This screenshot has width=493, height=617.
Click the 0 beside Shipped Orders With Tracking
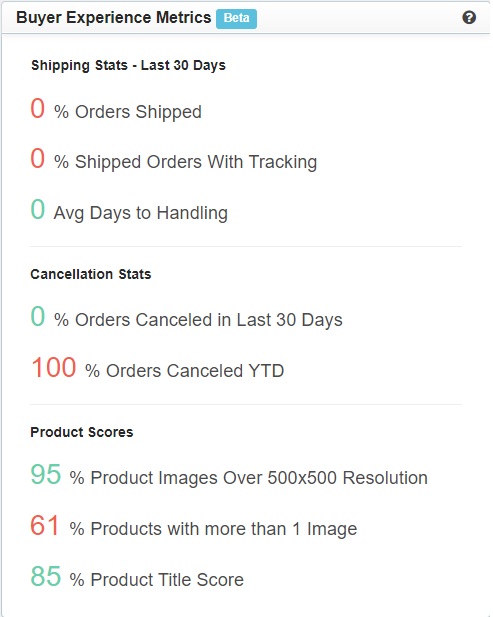click(x=37, y=159)
